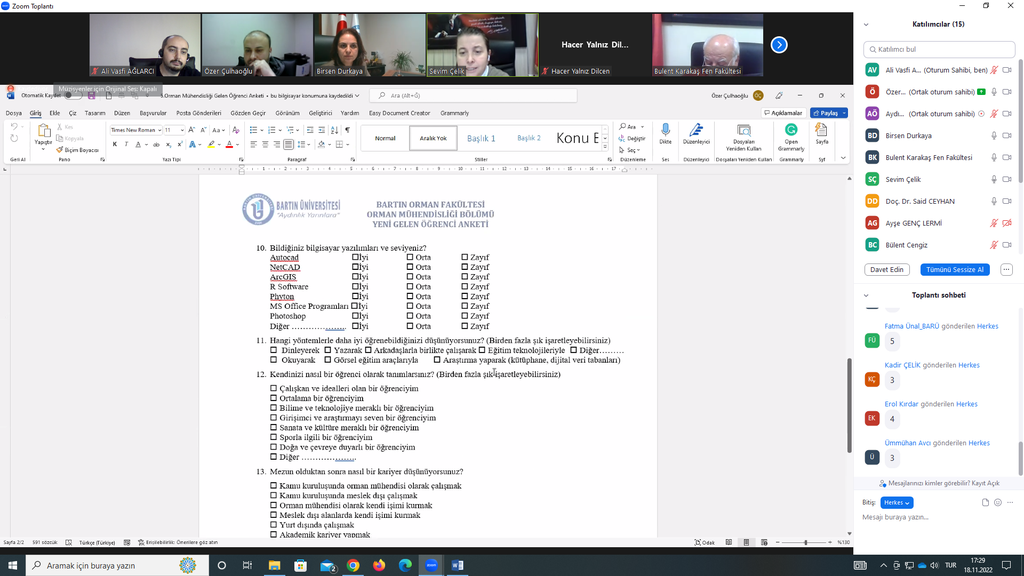Click the Katılımcı bul search field

tap(930, 49)
